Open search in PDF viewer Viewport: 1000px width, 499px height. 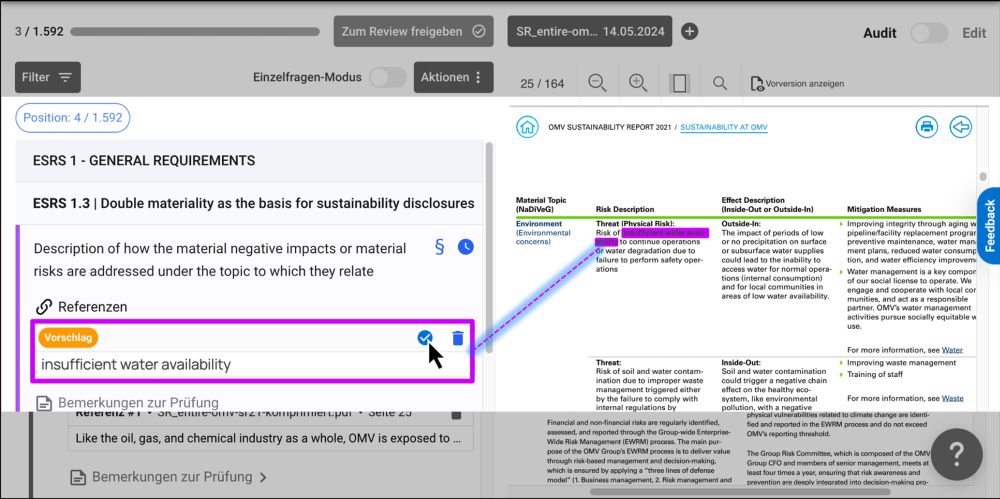(720, 83)
